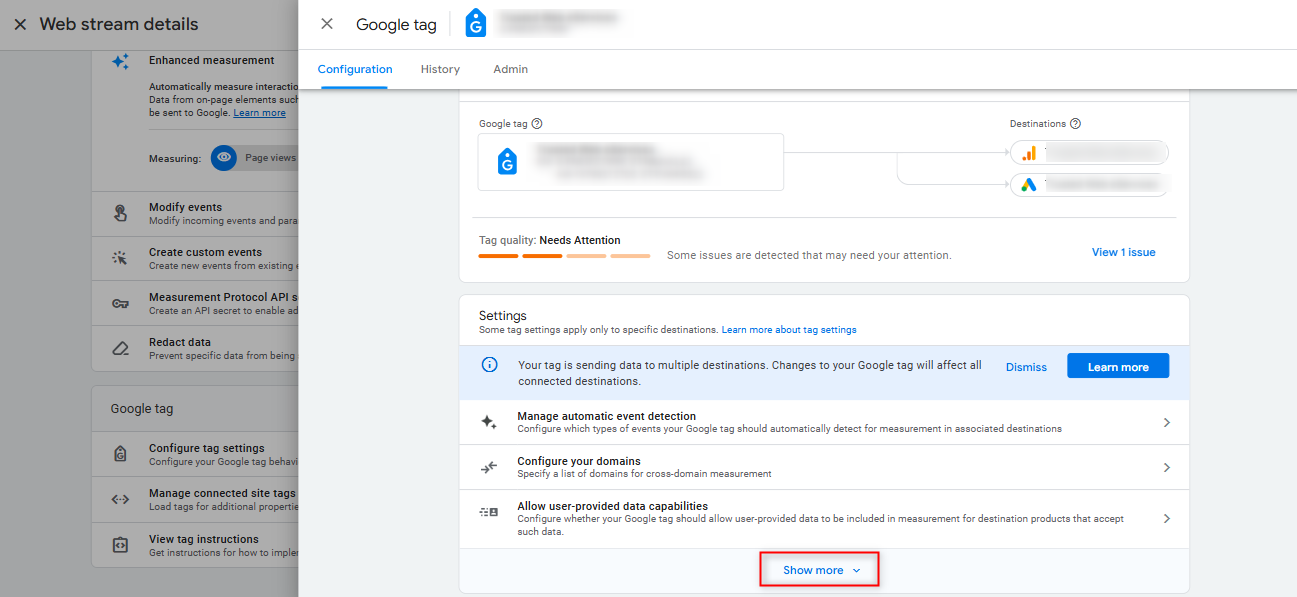The width and height of the screenshot is (1297, 597).
Task: Open Manage connected site tags row
Action: tap(195, 499)
